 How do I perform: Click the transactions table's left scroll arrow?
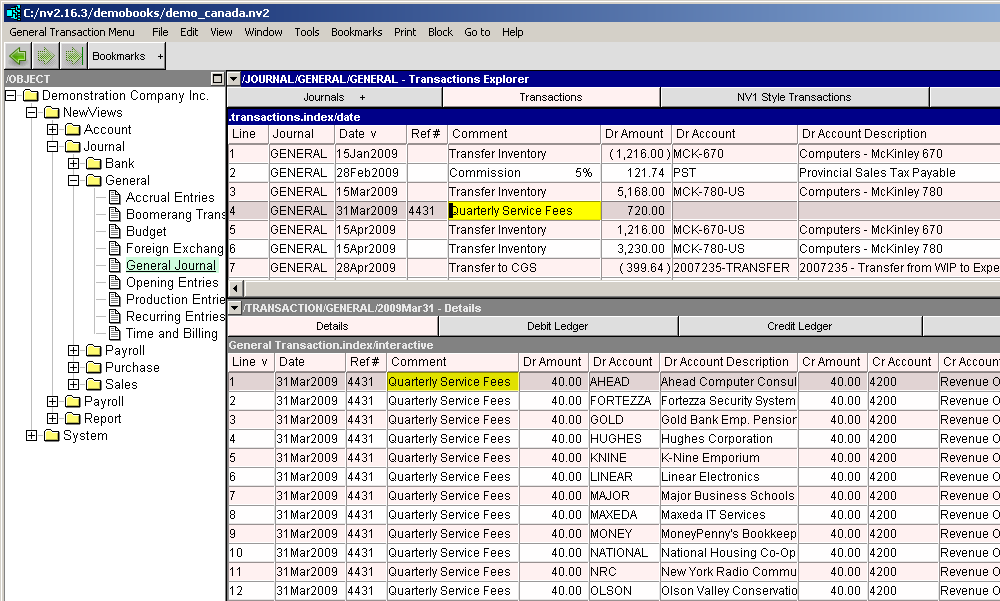pos(234,288)
